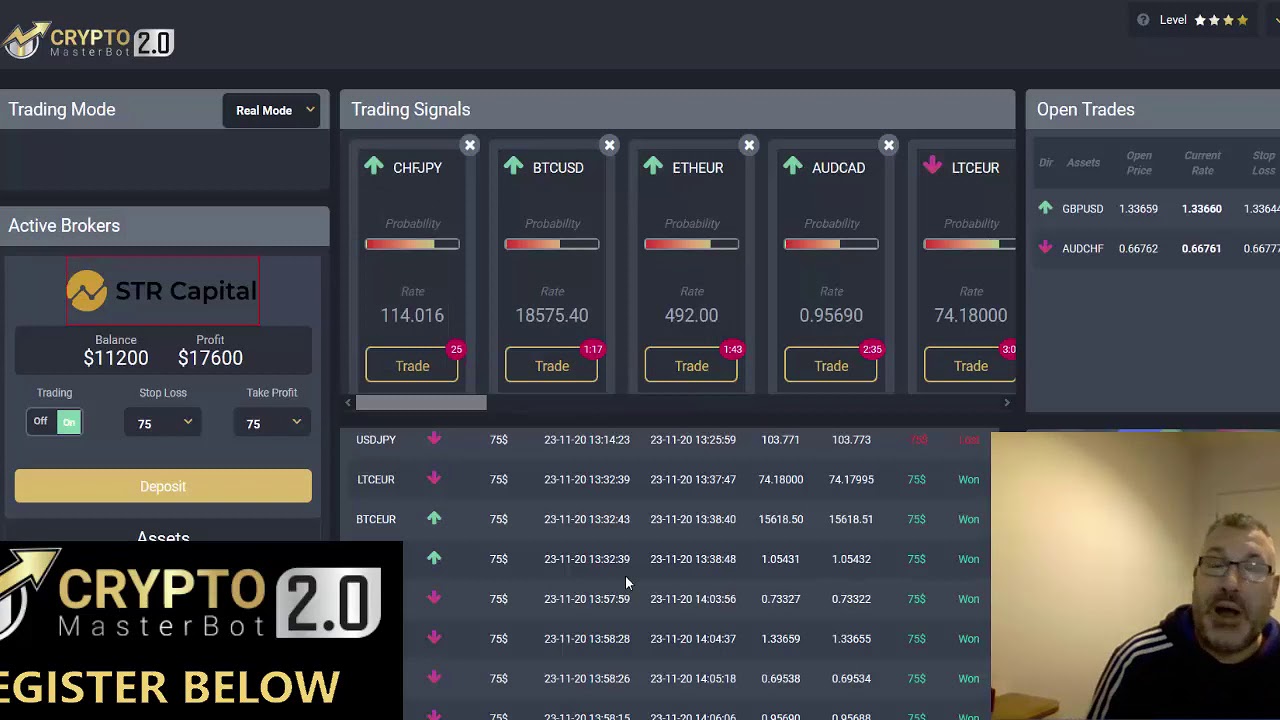This screenshot has width=1280, height=720.
Task: Trade the BTCUSD signal
Action: click(x=552, y=366)
